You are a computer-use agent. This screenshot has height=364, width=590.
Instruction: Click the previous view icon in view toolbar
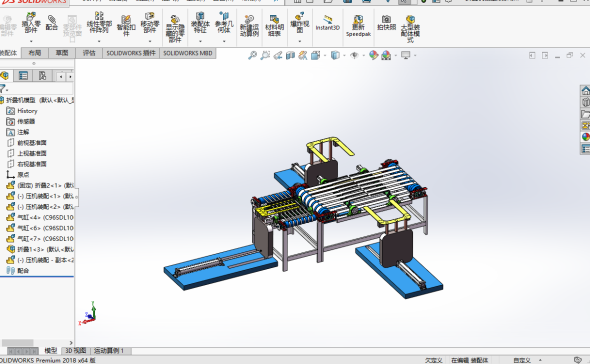pos(278,55)
